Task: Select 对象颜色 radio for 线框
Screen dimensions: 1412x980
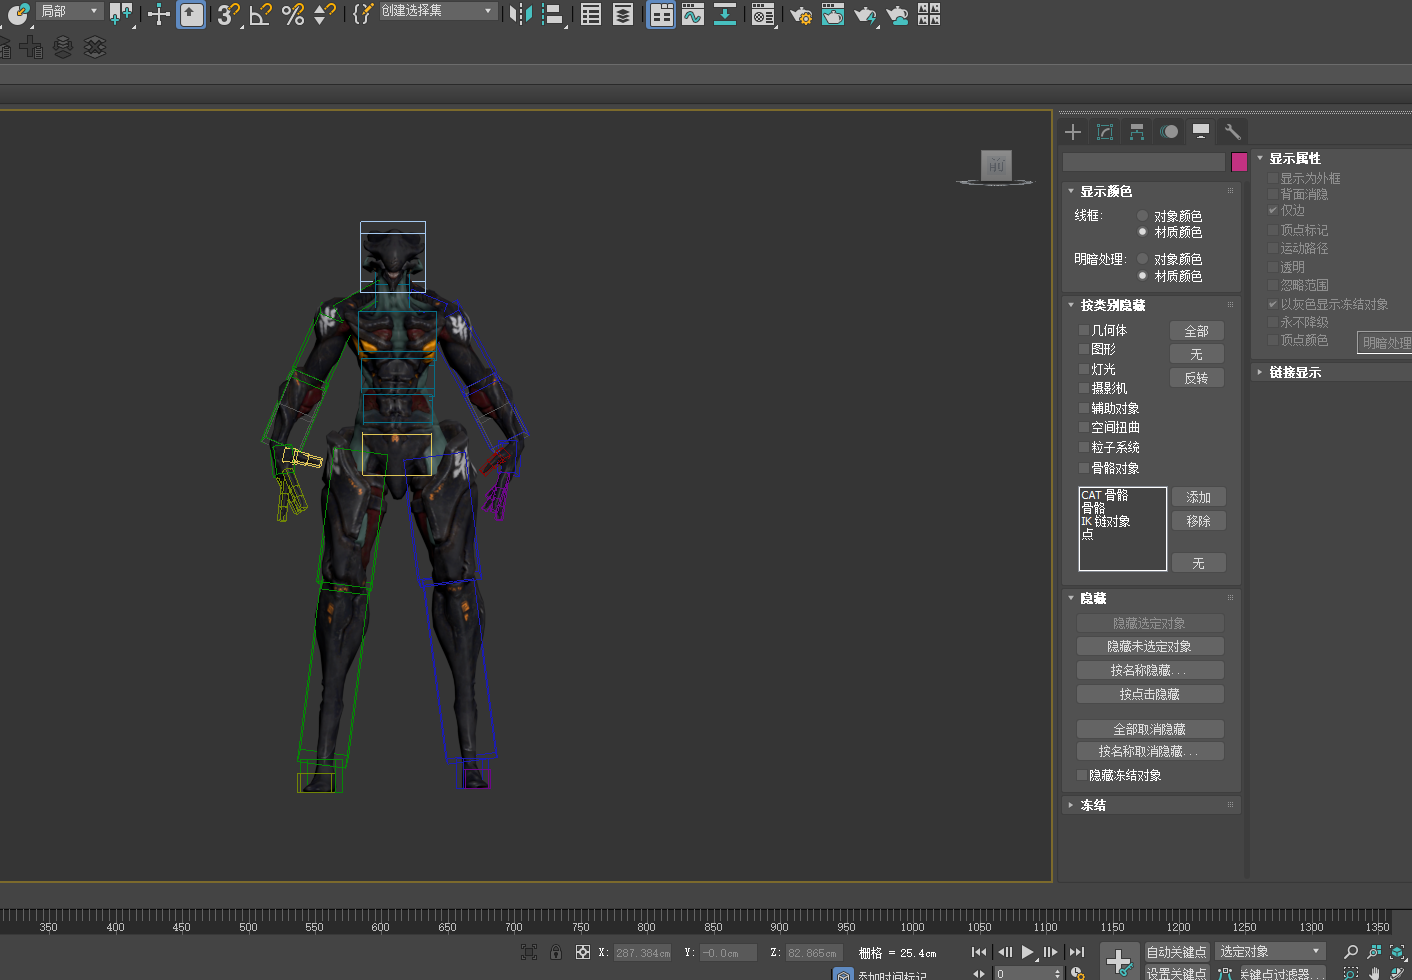Action: click(1142, 216)
